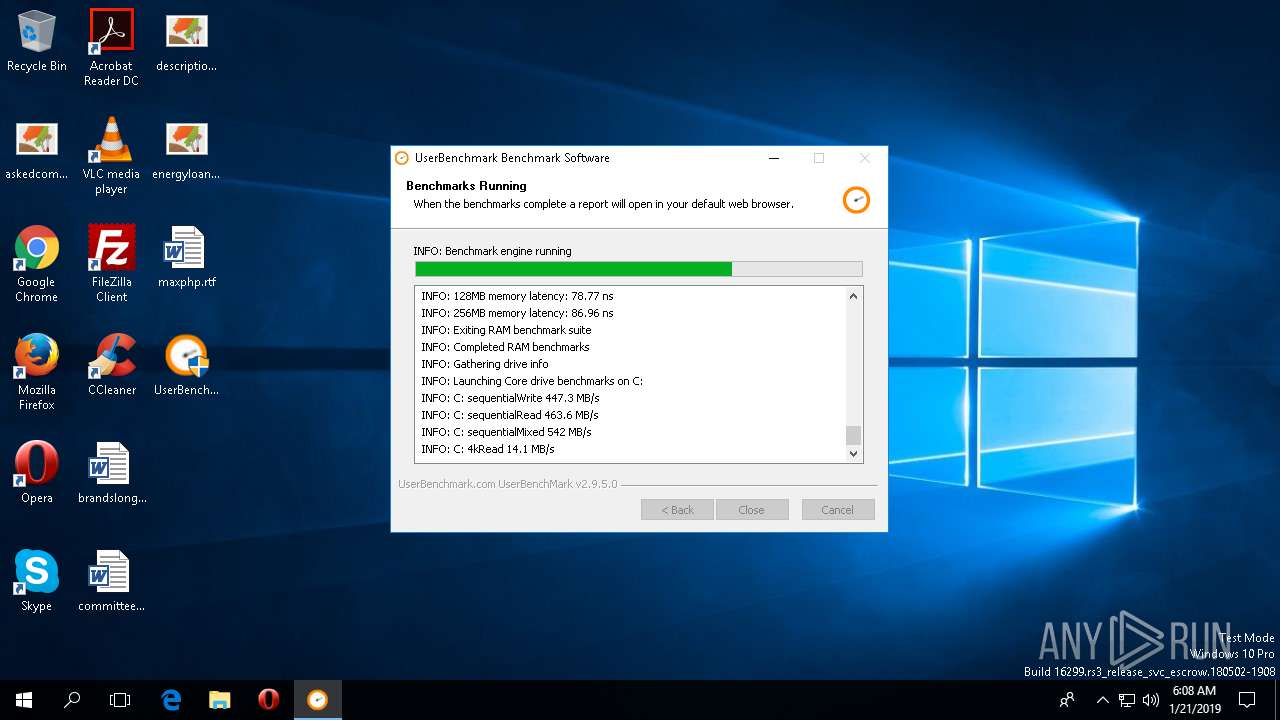
Task: Select the maxphp.rtf document icon
Action: [186, 258]
